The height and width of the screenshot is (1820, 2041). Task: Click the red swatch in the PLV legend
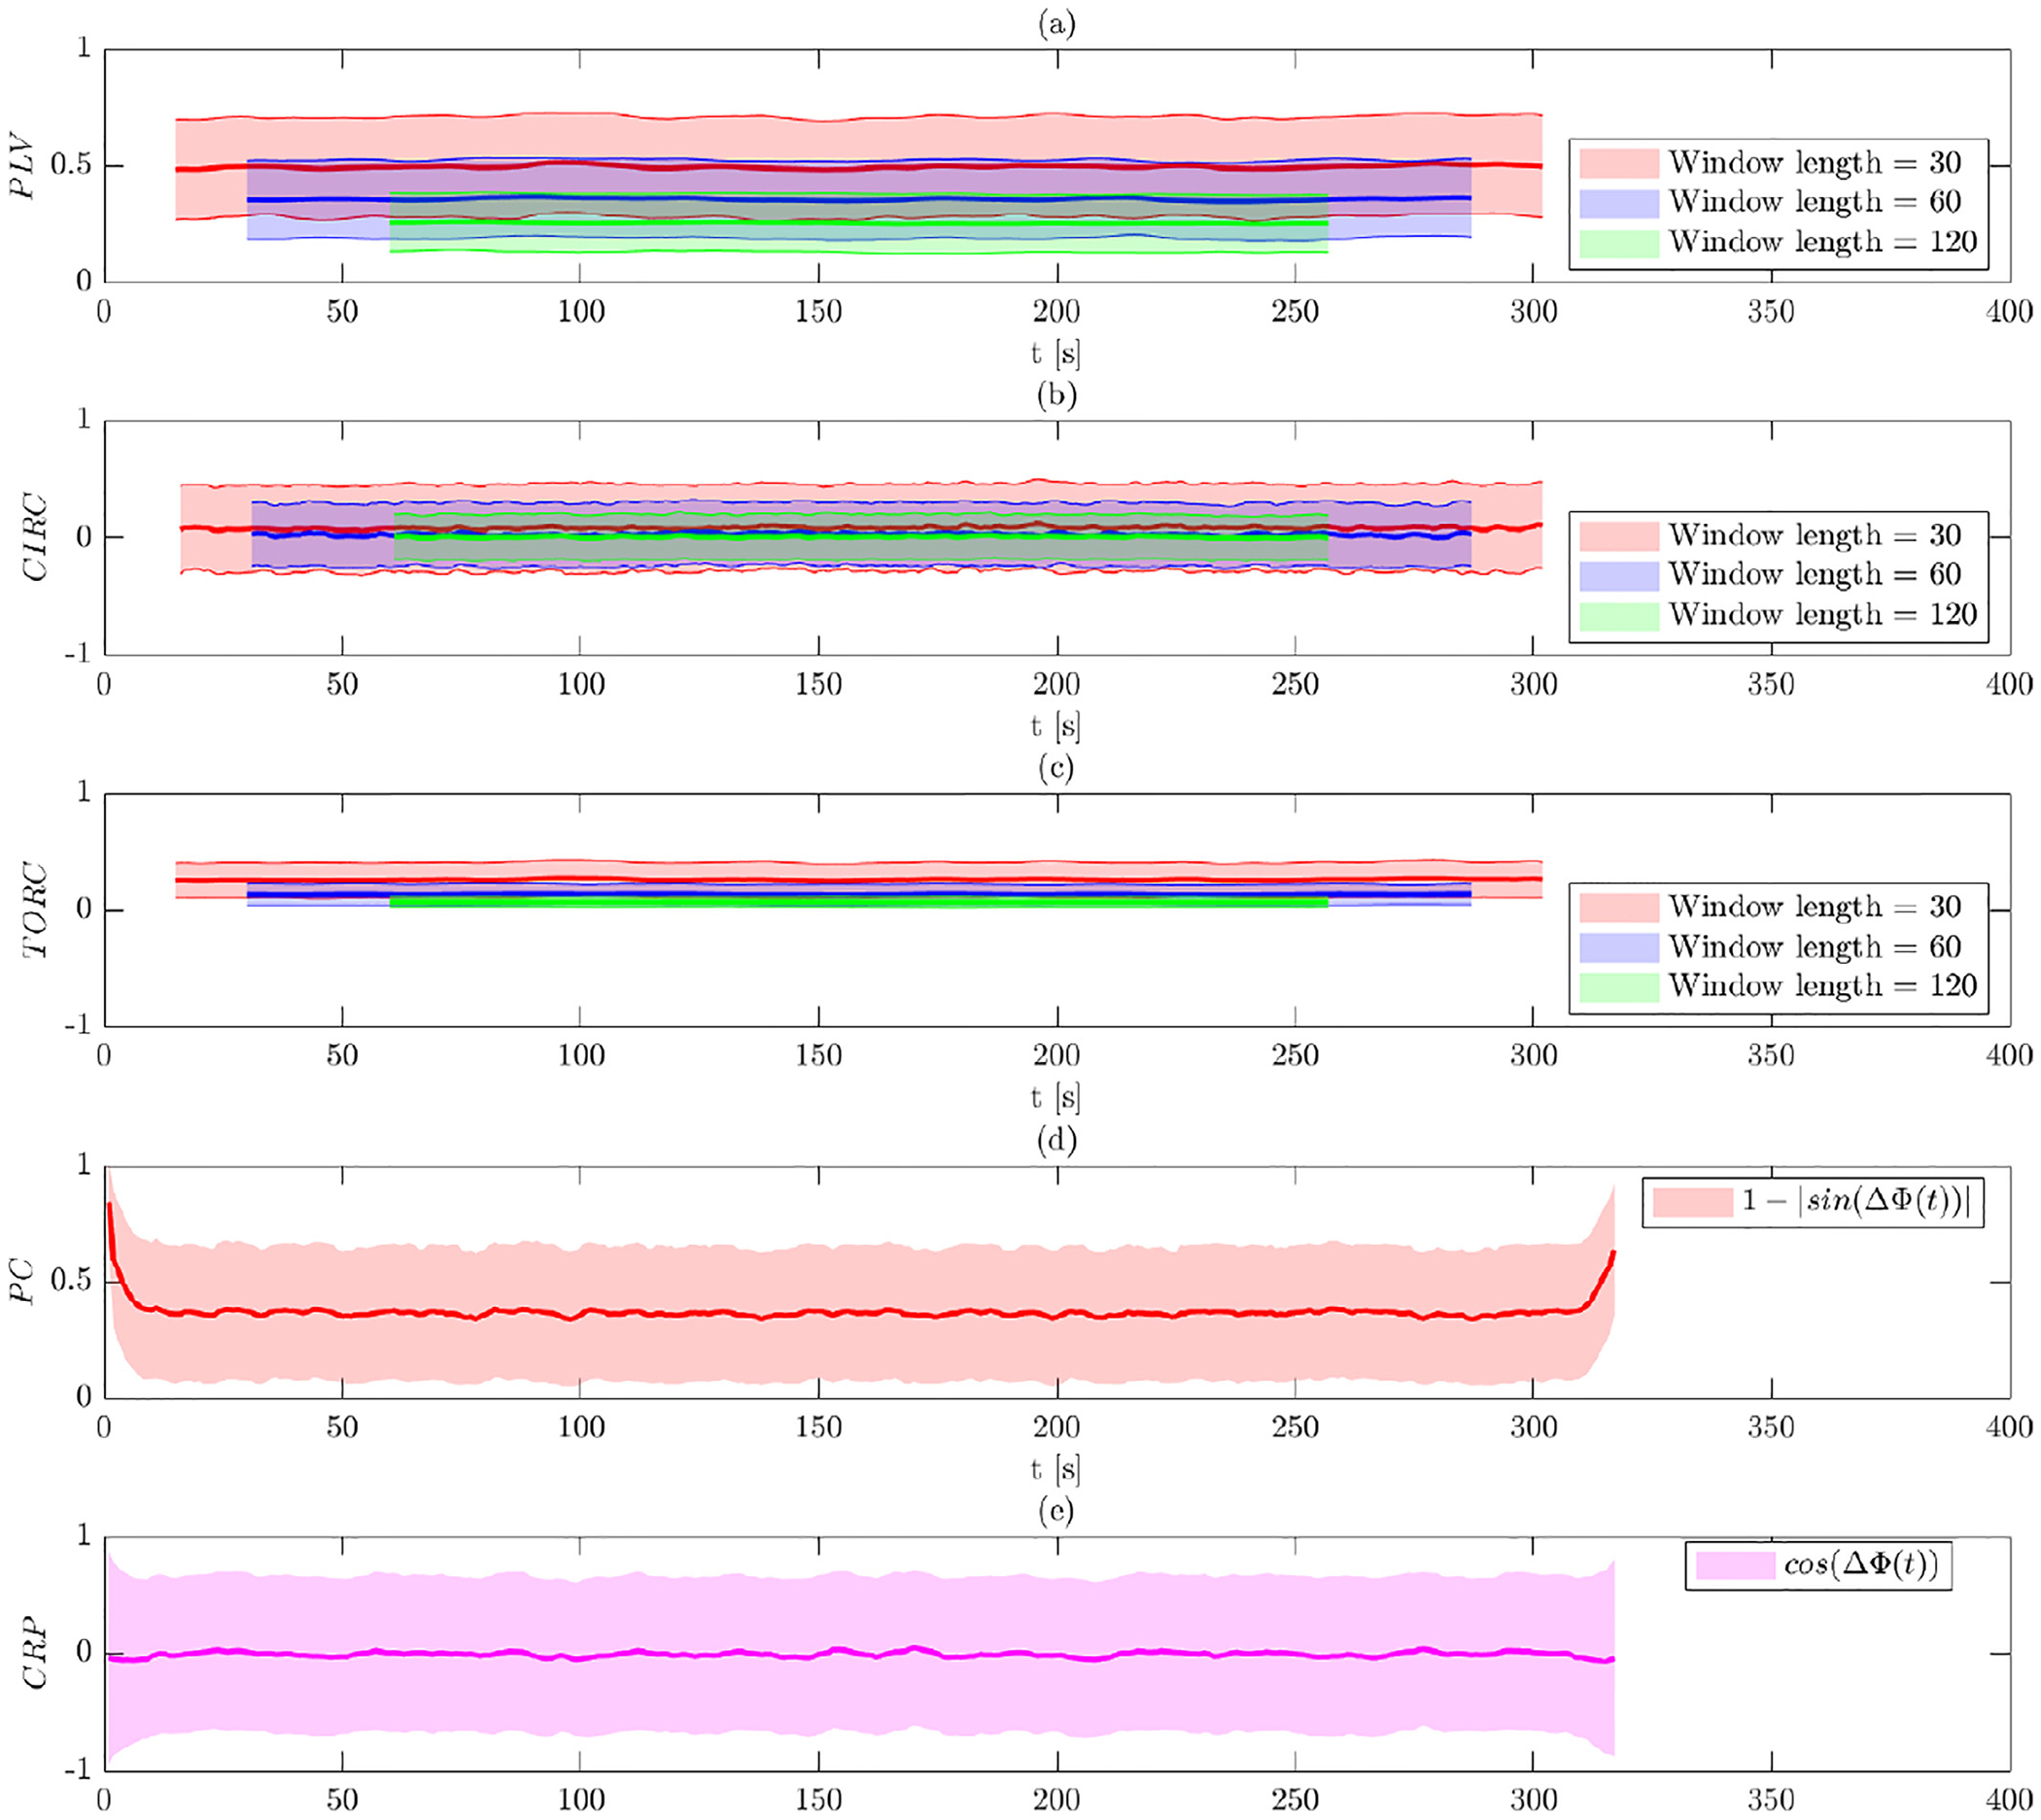1619,163
